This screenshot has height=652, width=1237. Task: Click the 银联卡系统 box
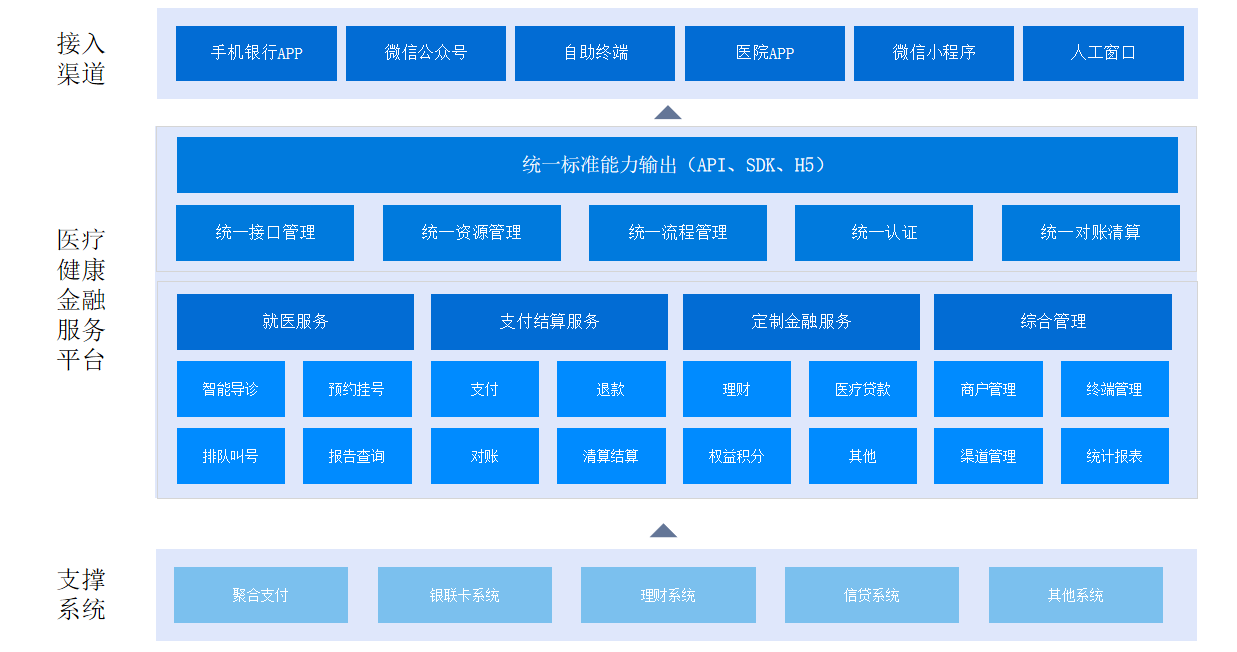pyautogui.click(x=465, y=595)
